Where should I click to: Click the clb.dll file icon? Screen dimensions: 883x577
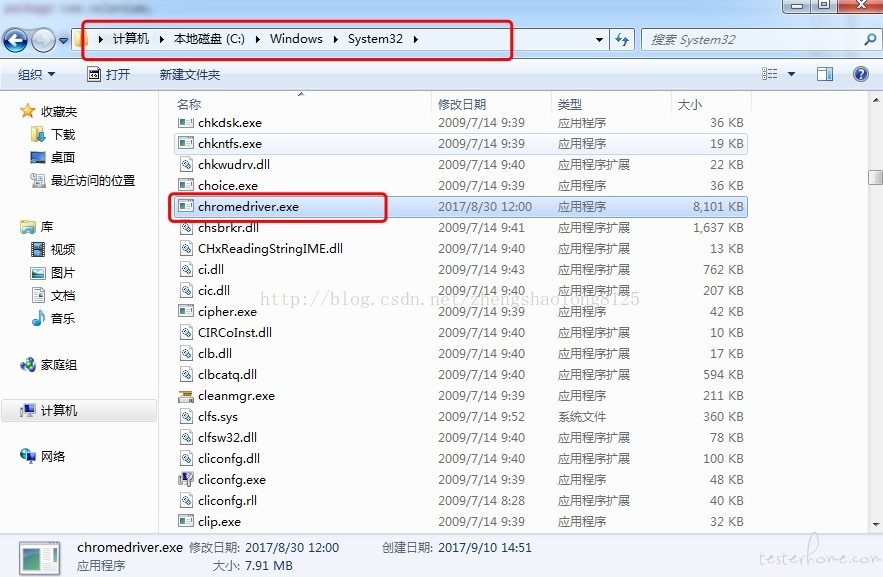click(x=186, y=354)
